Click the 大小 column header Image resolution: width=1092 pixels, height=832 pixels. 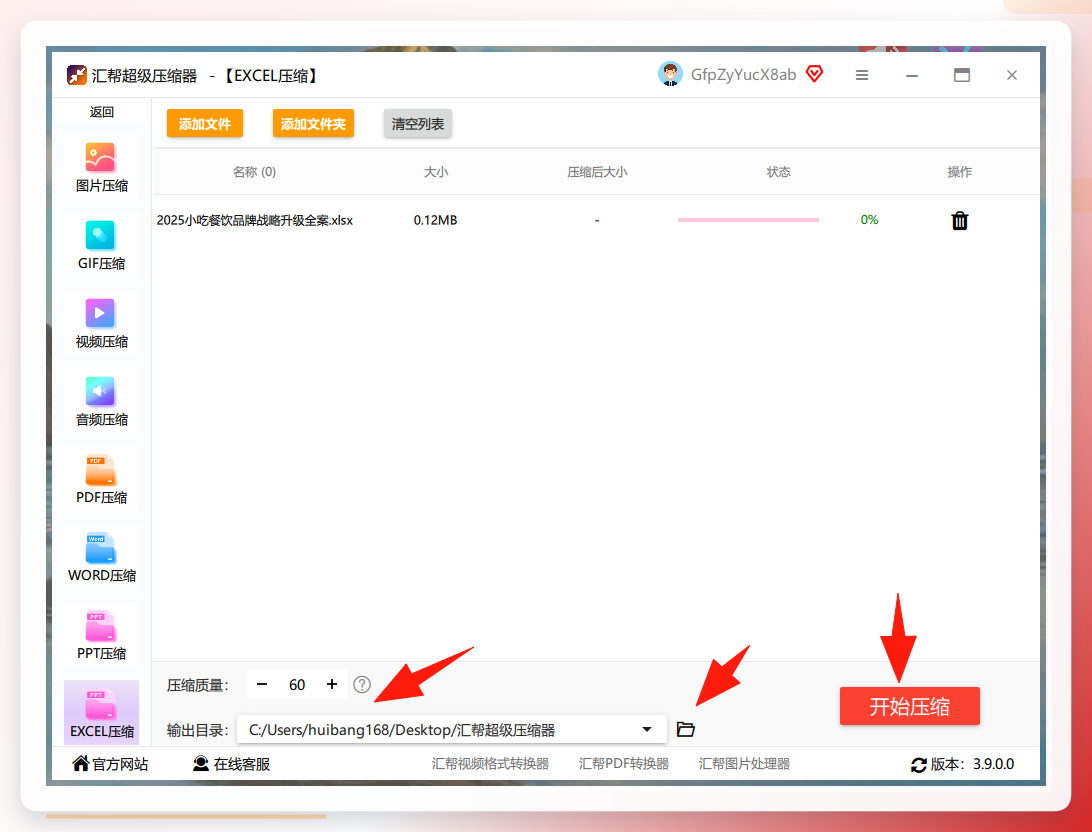pyautogui.click(x=436, y=172)
